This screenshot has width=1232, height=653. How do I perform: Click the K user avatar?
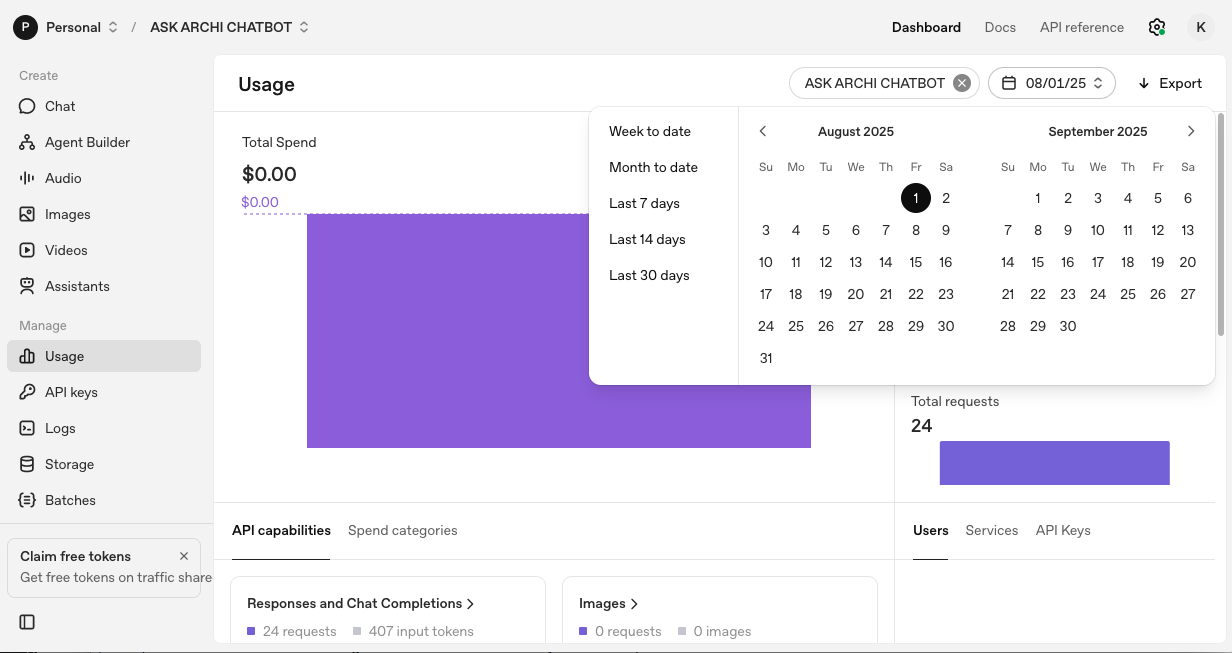[x=1201, y=27]
